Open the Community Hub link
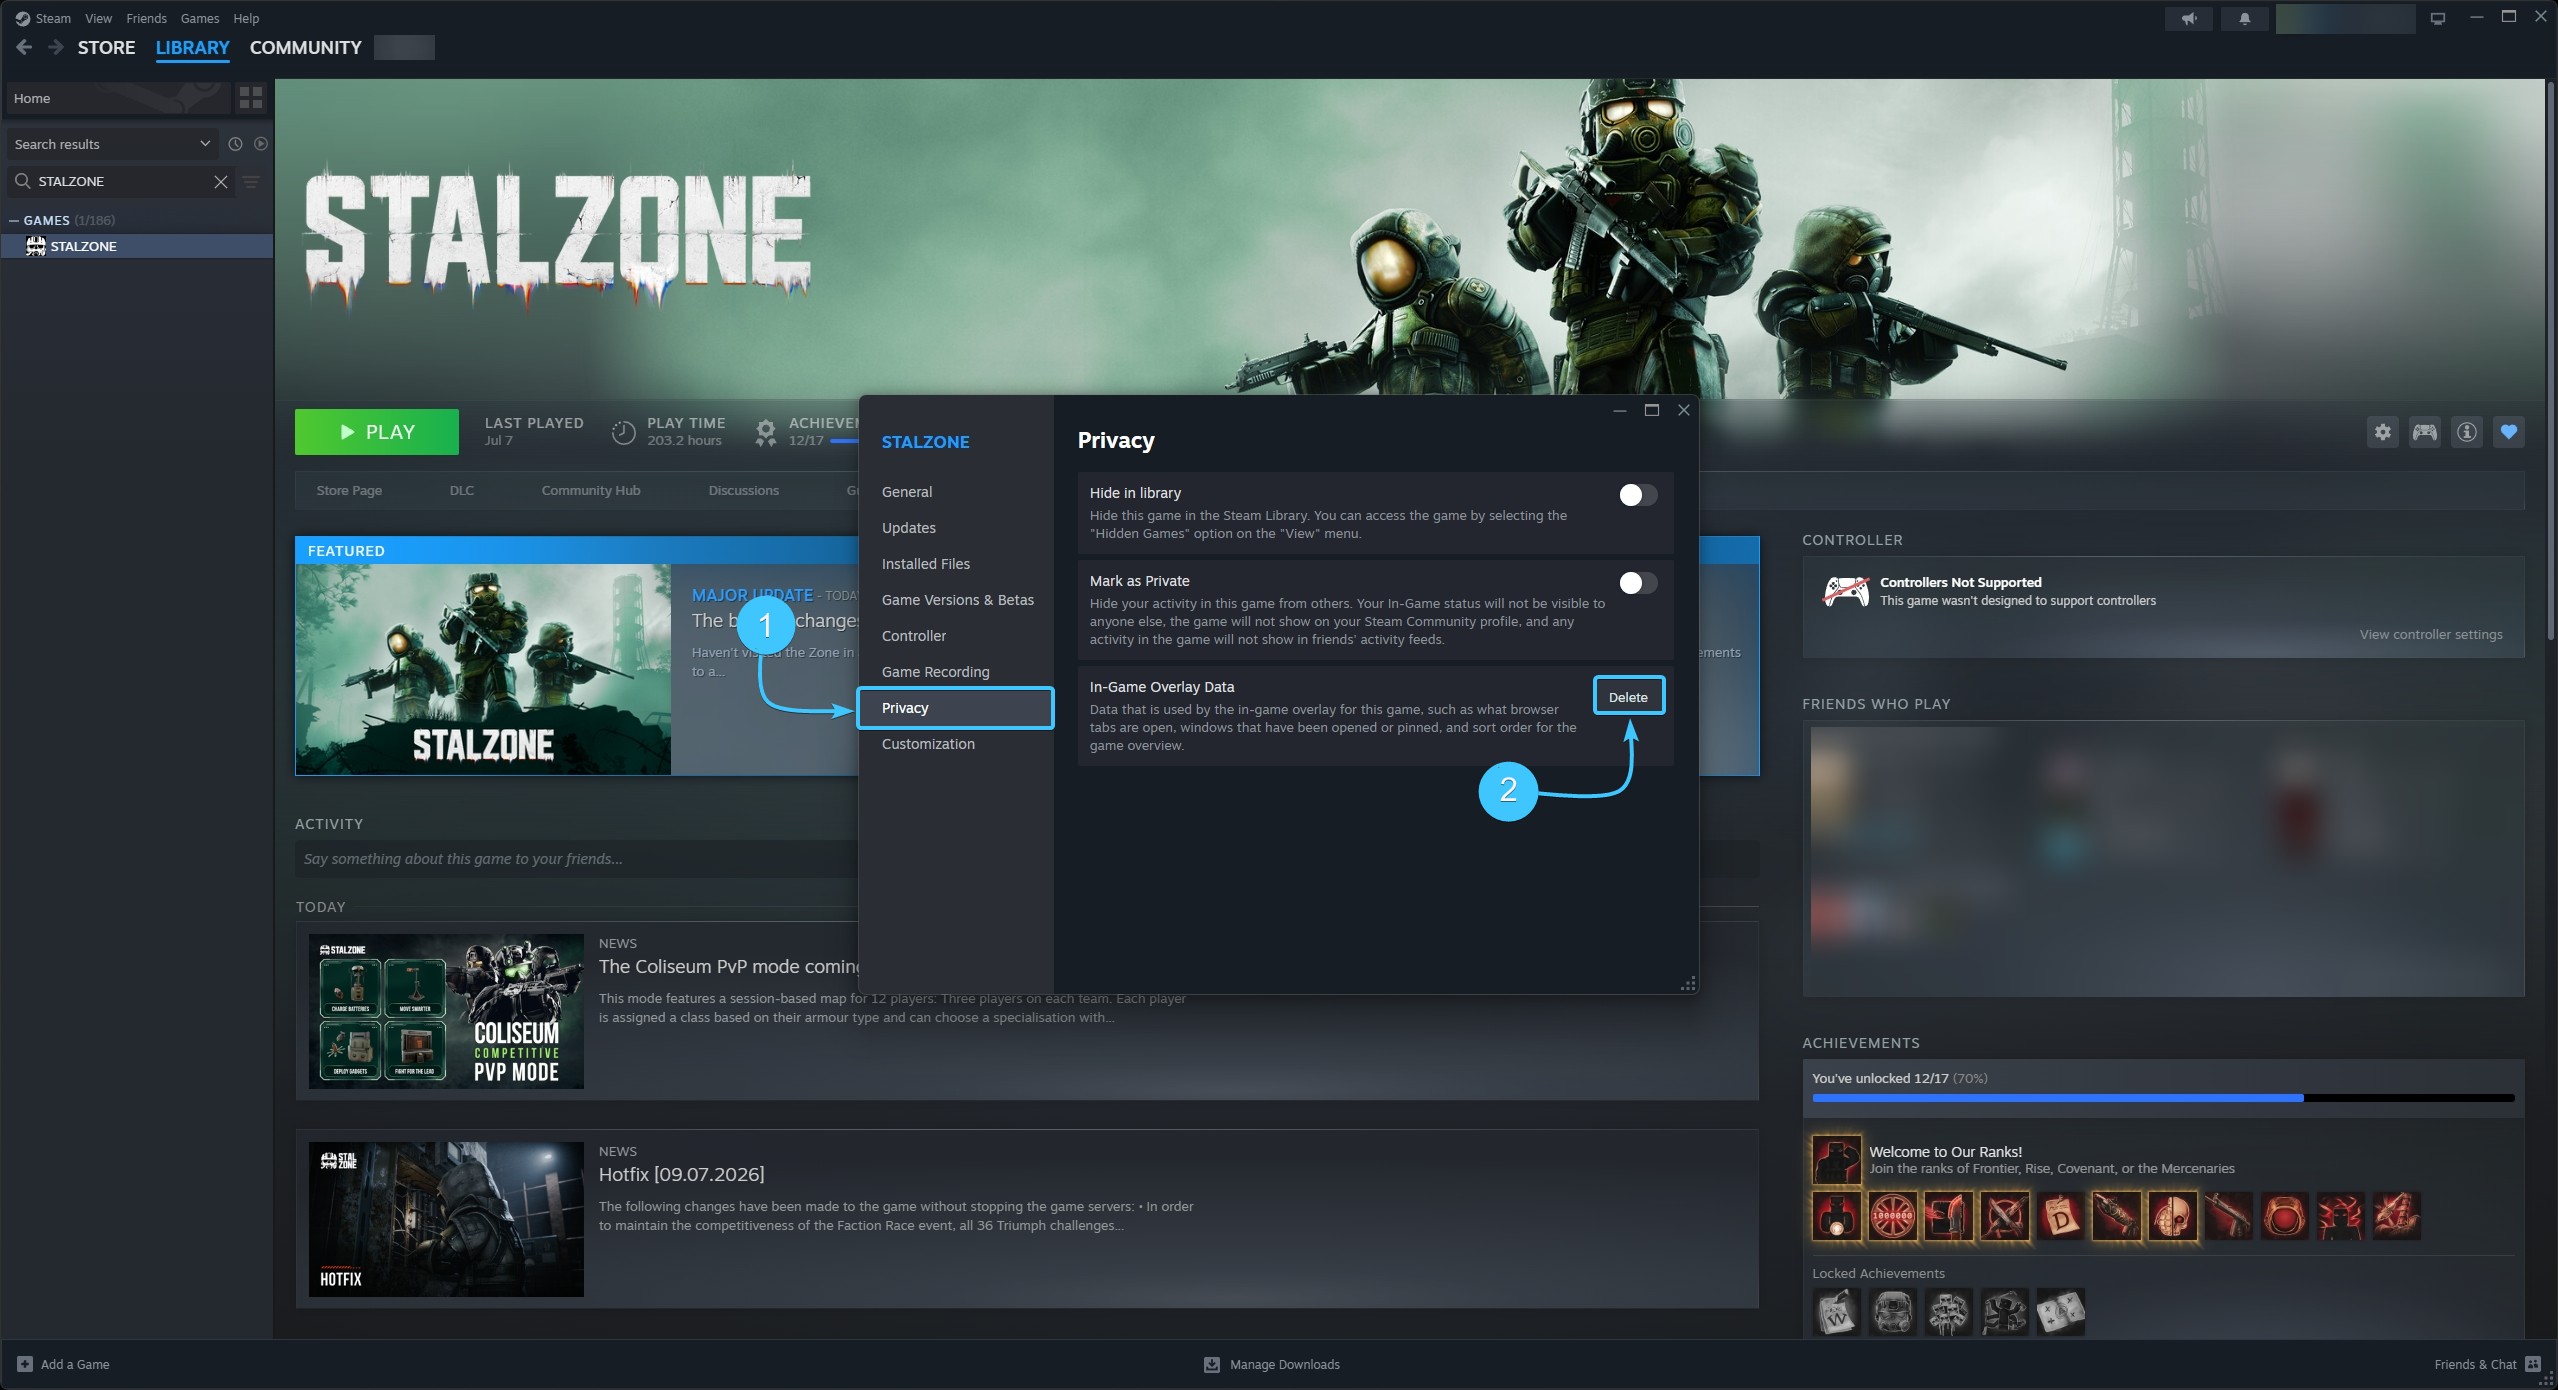 591,490
